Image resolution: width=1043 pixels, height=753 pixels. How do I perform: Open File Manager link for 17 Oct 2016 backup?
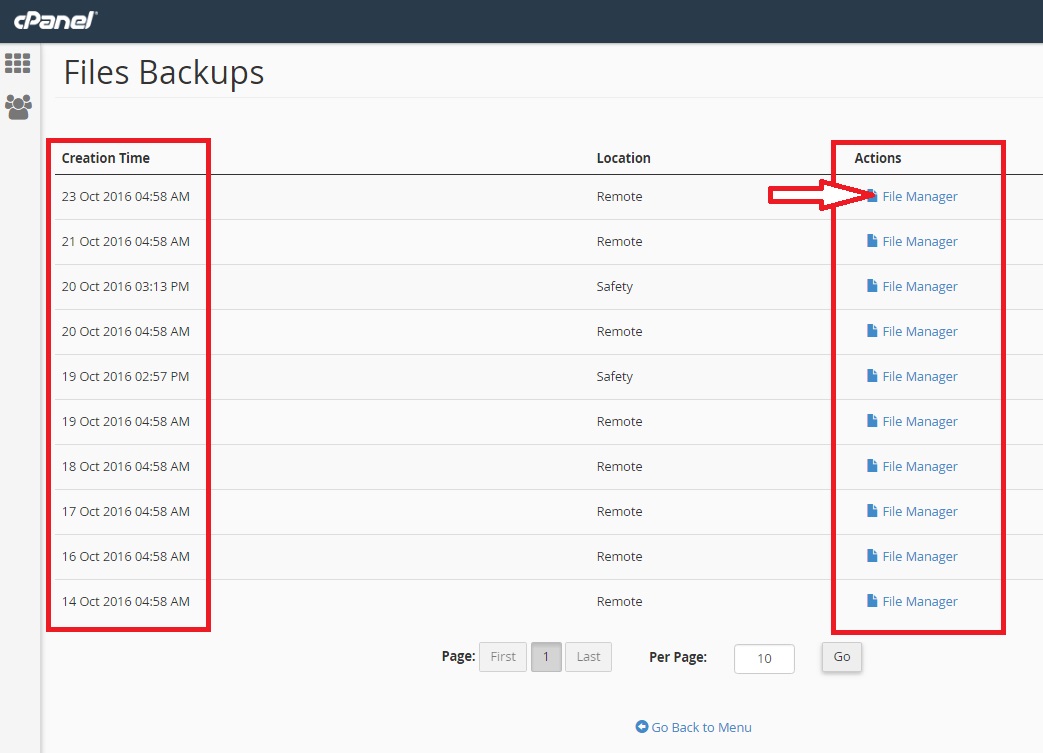pos(920,512)
